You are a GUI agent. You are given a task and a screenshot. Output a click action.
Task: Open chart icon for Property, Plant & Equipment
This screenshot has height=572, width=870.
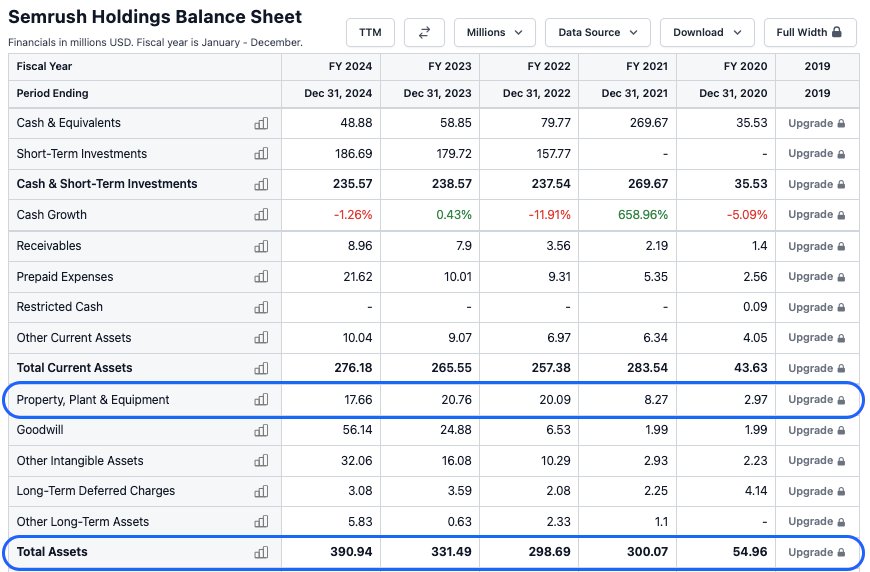[261, 399]
